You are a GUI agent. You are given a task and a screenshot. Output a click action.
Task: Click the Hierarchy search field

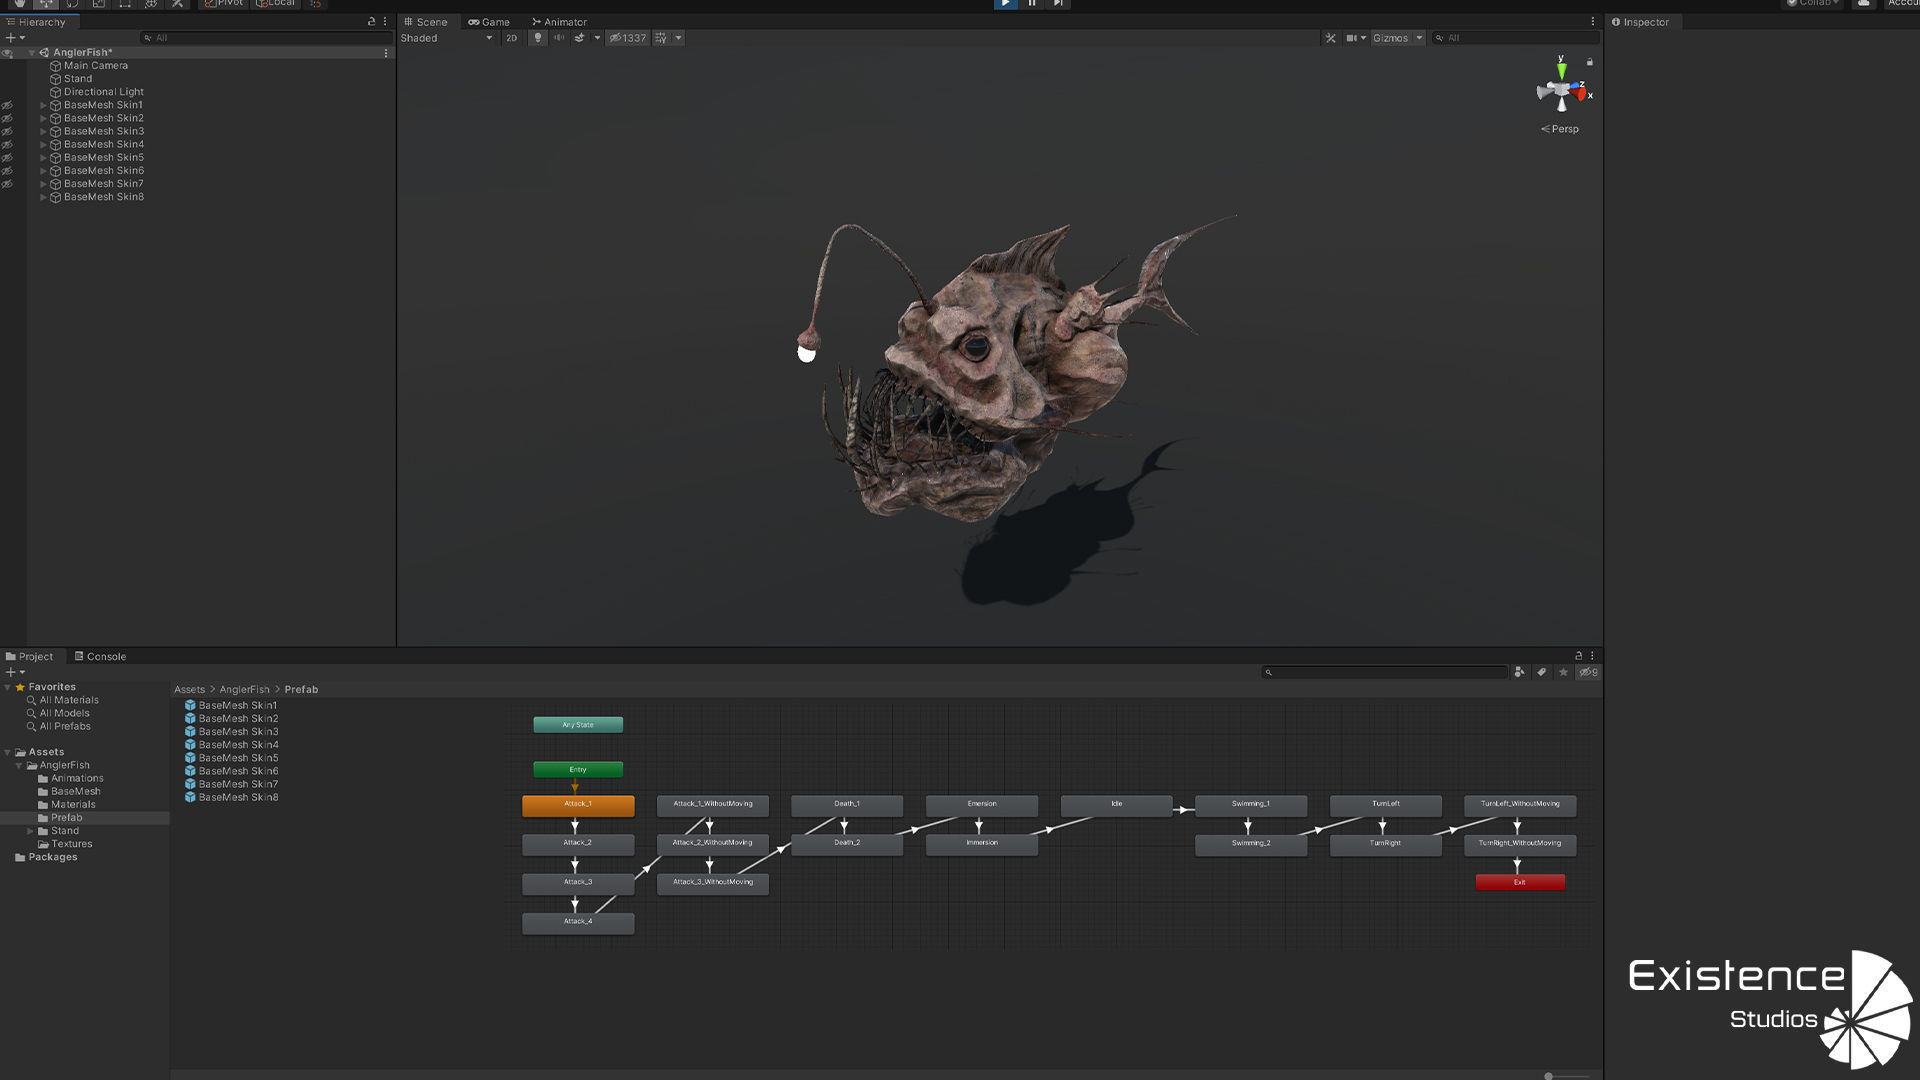pos(266,38)
